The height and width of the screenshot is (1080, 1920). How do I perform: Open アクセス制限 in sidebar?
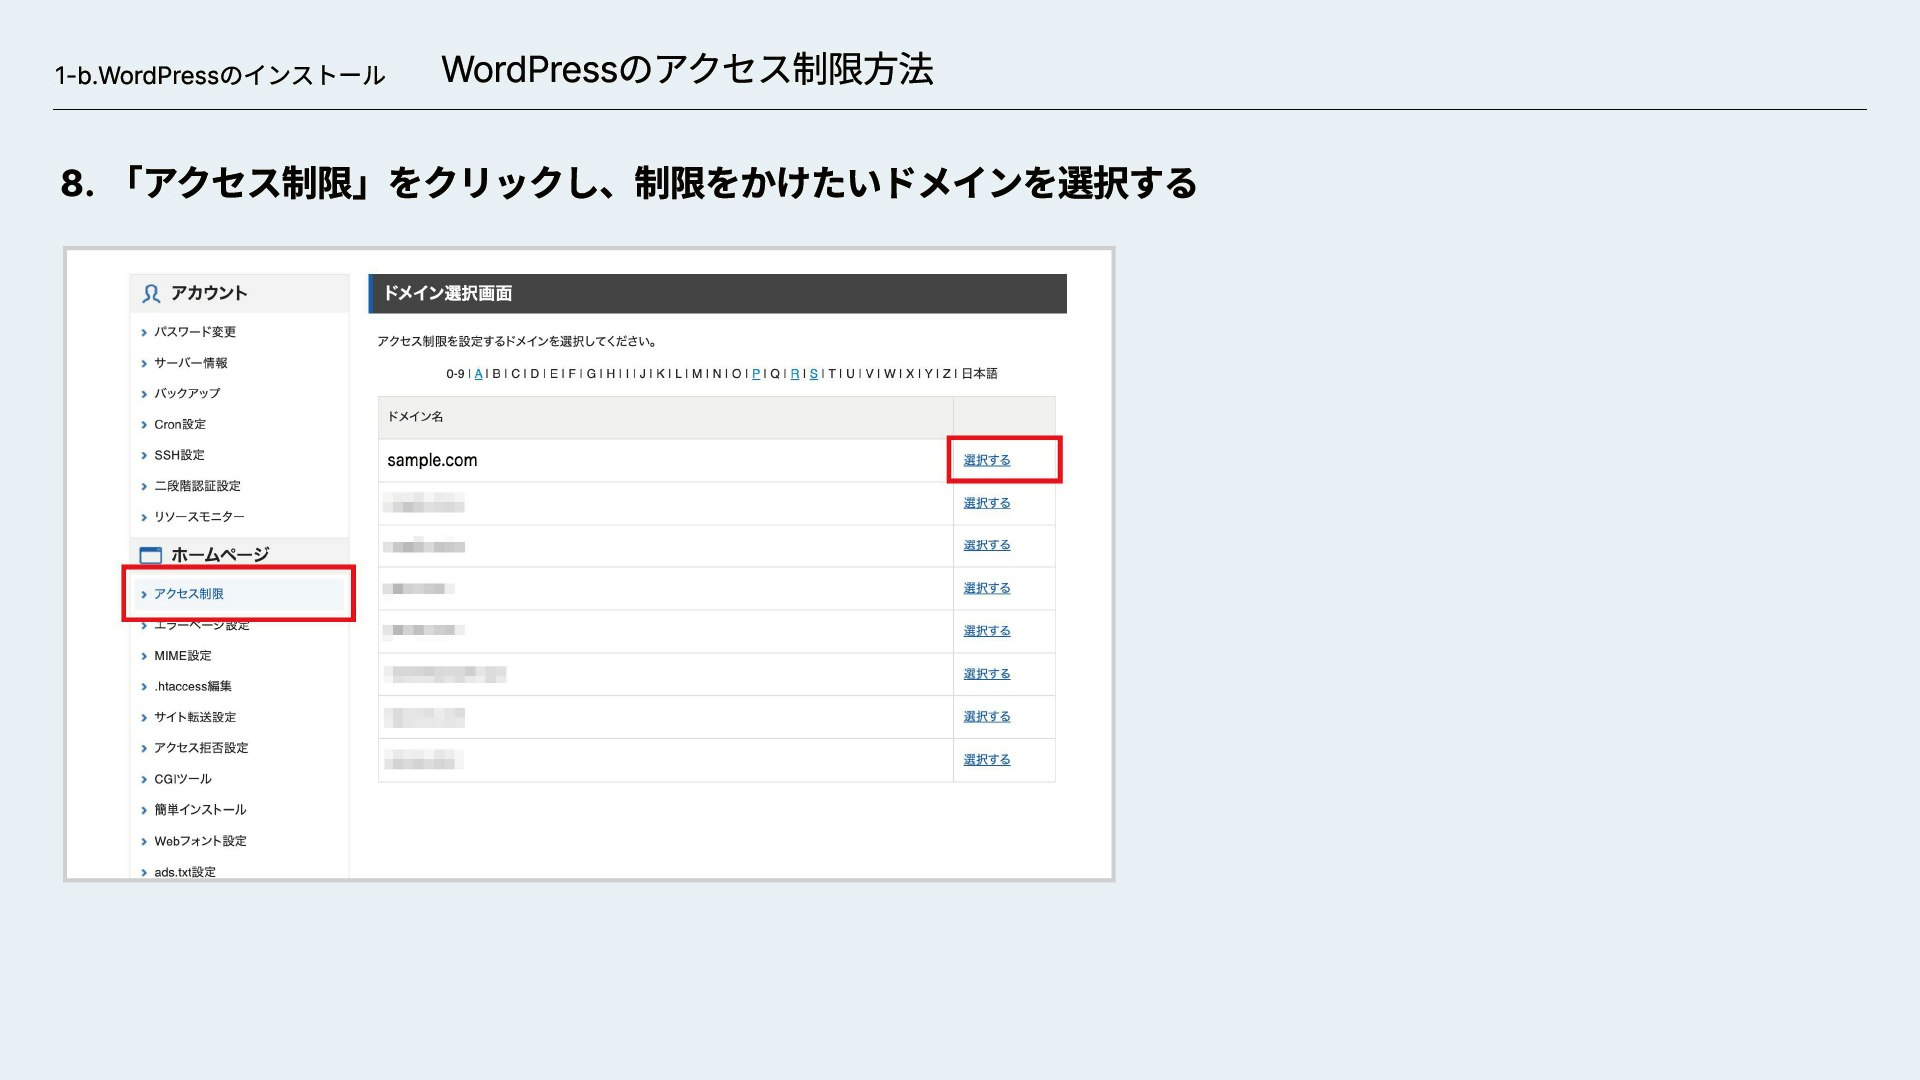point(189,594)
